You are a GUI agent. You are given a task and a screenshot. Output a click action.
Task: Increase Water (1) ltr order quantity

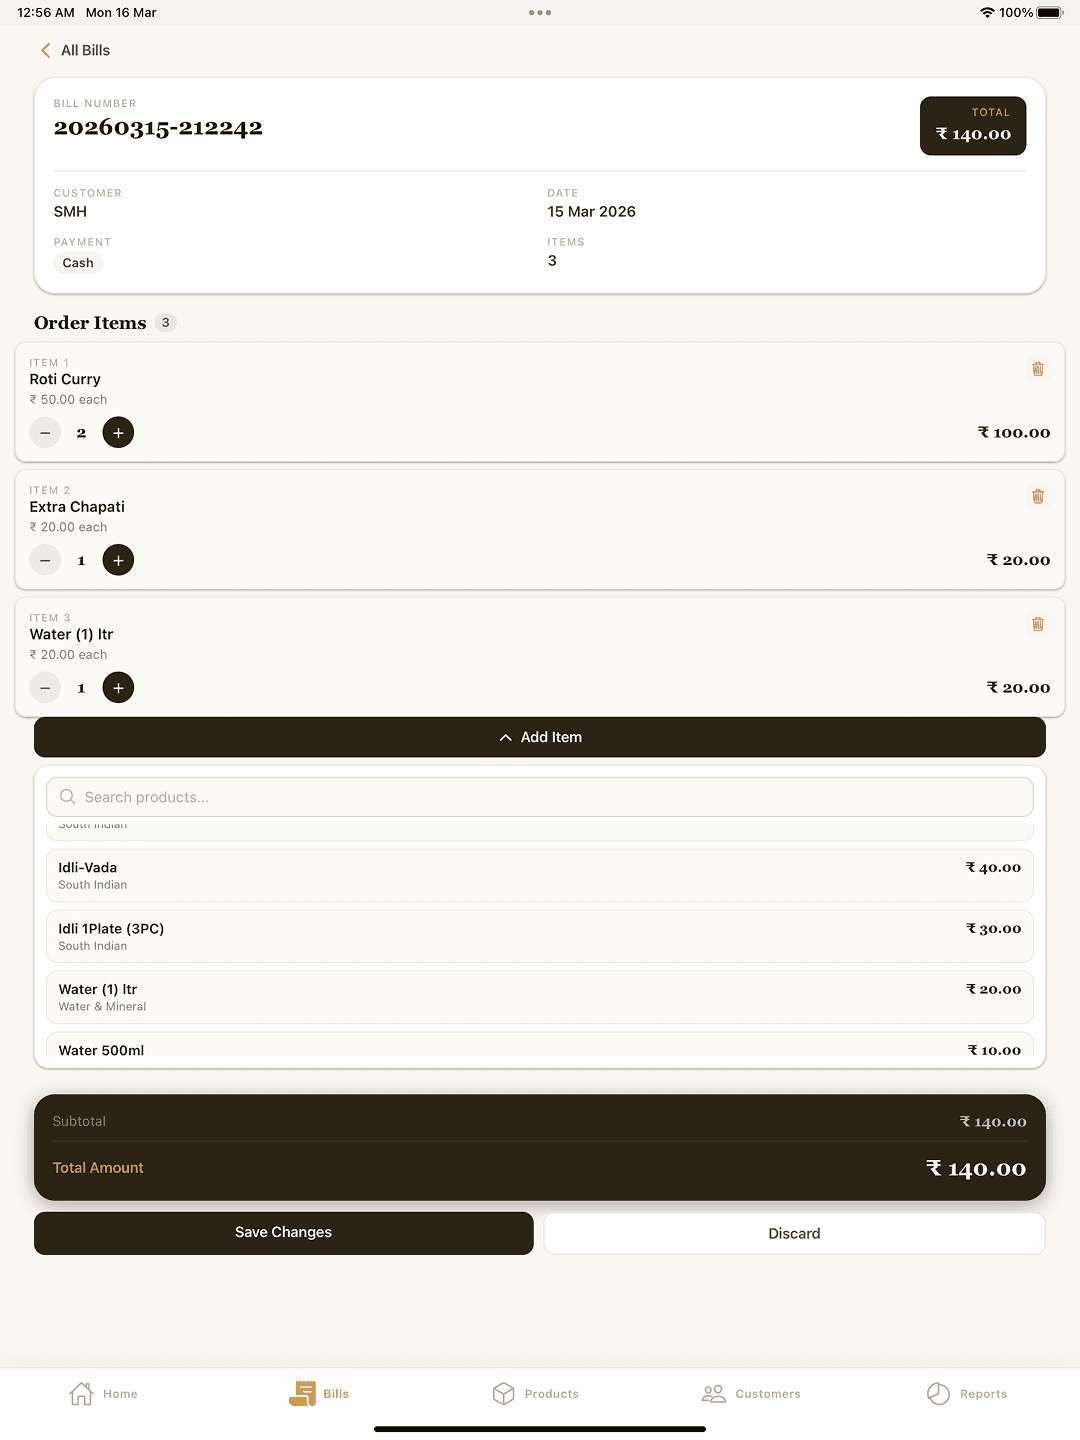(118, 688)
